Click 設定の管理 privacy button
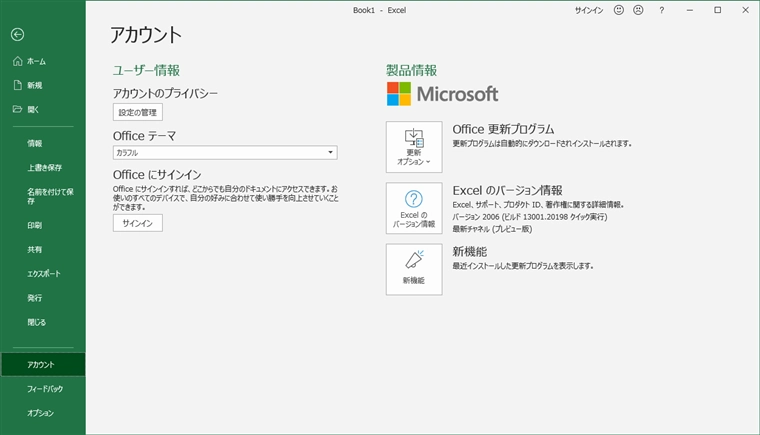Viewport: 760px width, 435px height. pos(138,112)
